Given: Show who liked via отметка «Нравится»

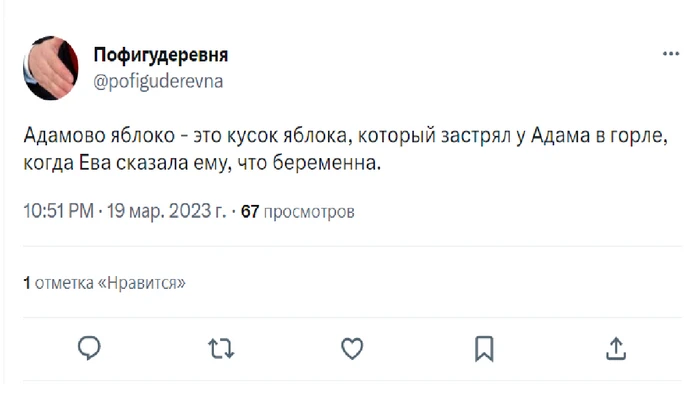Looking at the screenshot, I should [110, 283].
